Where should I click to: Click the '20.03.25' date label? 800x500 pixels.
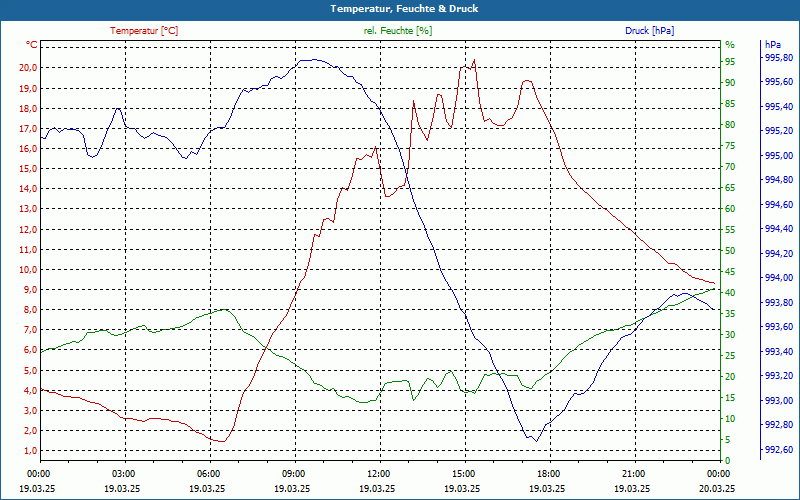[x=719, y=488]
